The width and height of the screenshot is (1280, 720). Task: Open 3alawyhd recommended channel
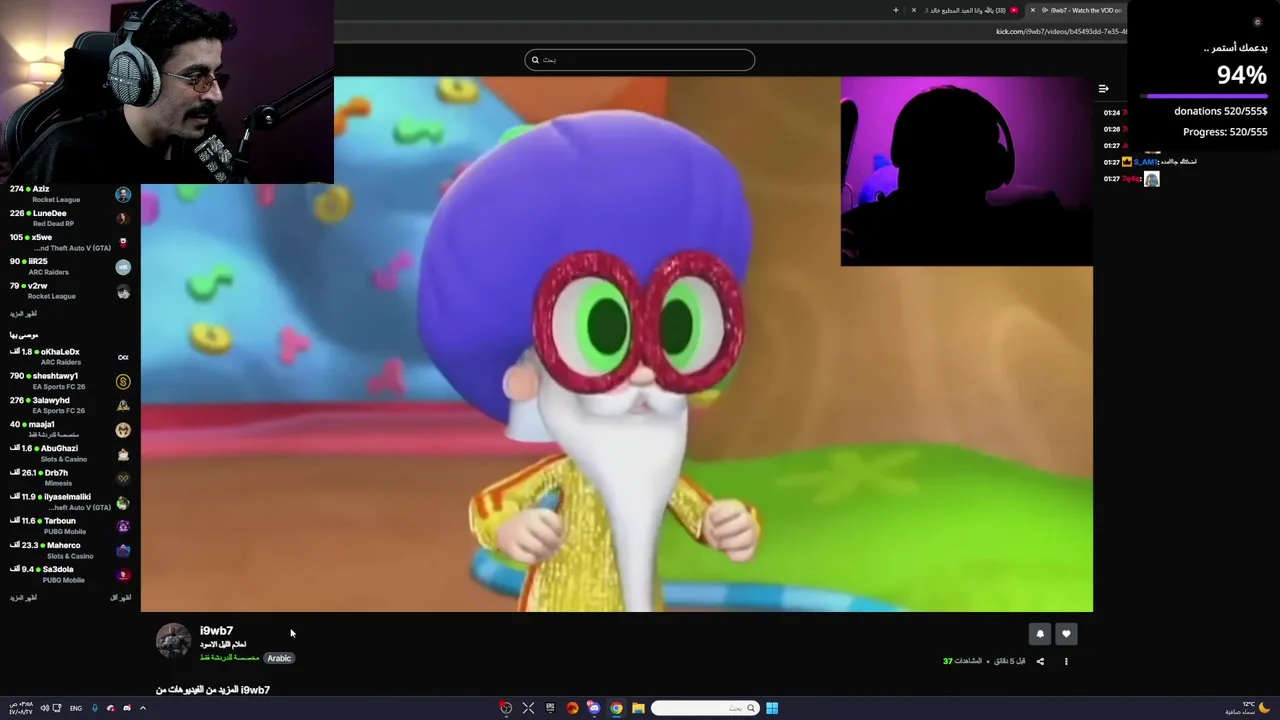click(x=70, y=405)
